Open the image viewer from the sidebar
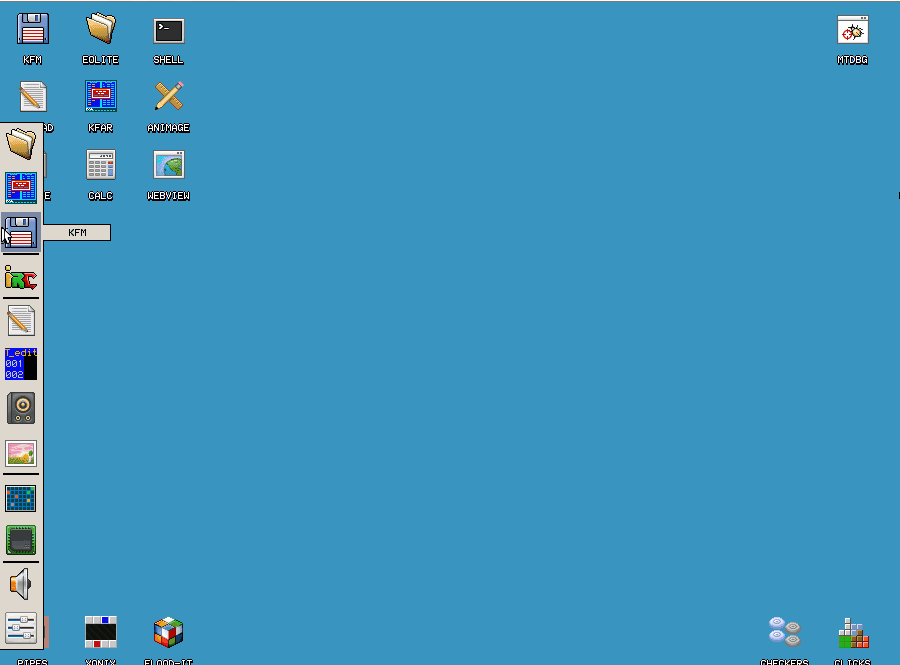 21,453
